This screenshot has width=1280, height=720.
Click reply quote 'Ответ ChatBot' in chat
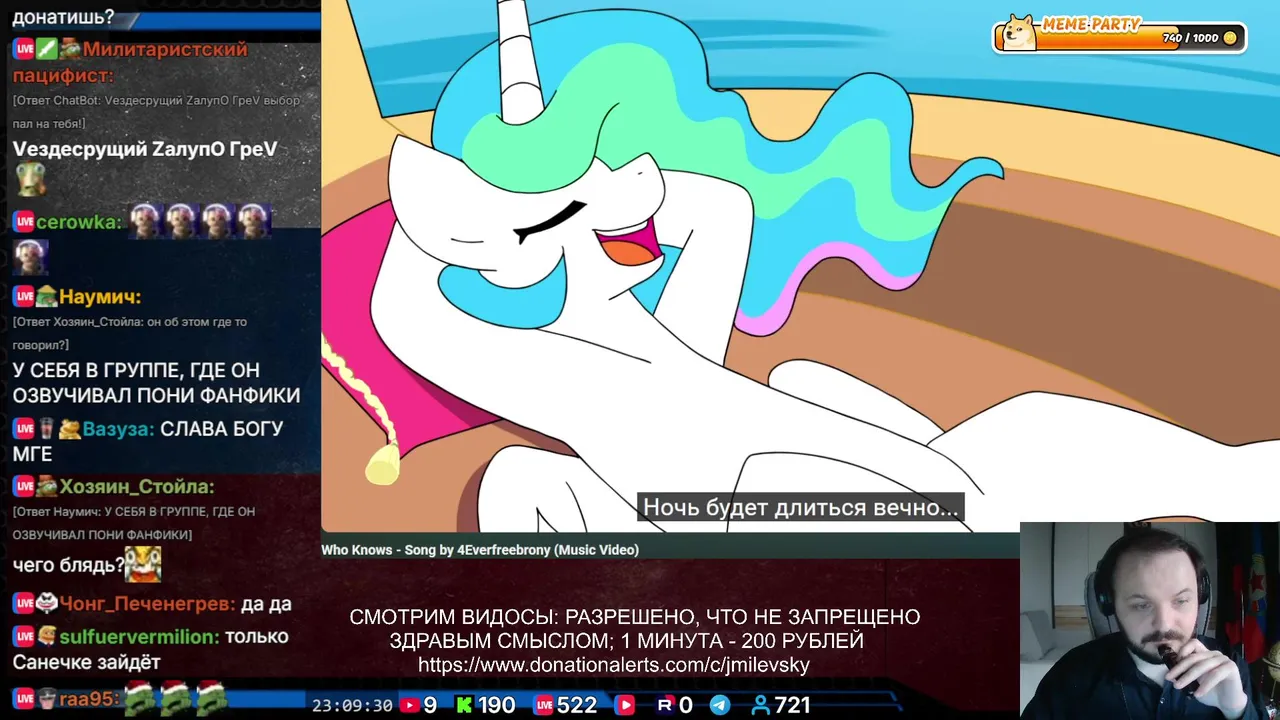(156, 111)
